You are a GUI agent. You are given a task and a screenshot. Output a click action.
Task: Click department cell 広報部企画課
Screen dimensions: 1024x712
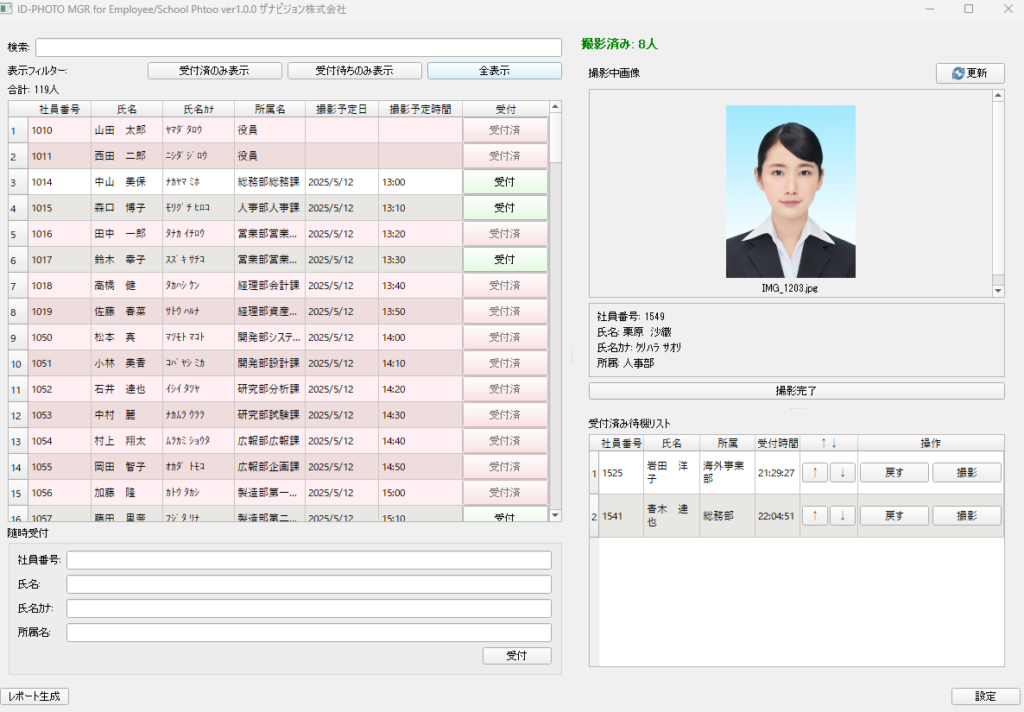pyautogui.click(x=270, y=467)
